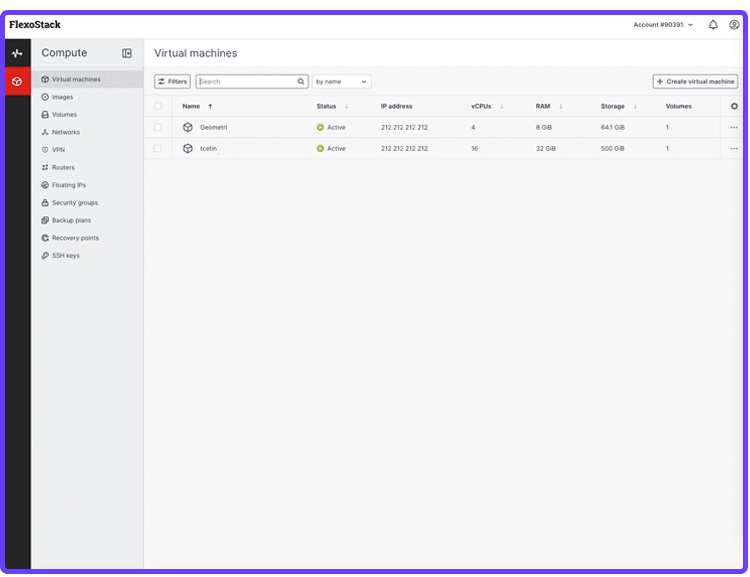The image size is (750, 577).
Task: Open the three-dot actions menu for Geometri
Action: [x=734, y=128]
